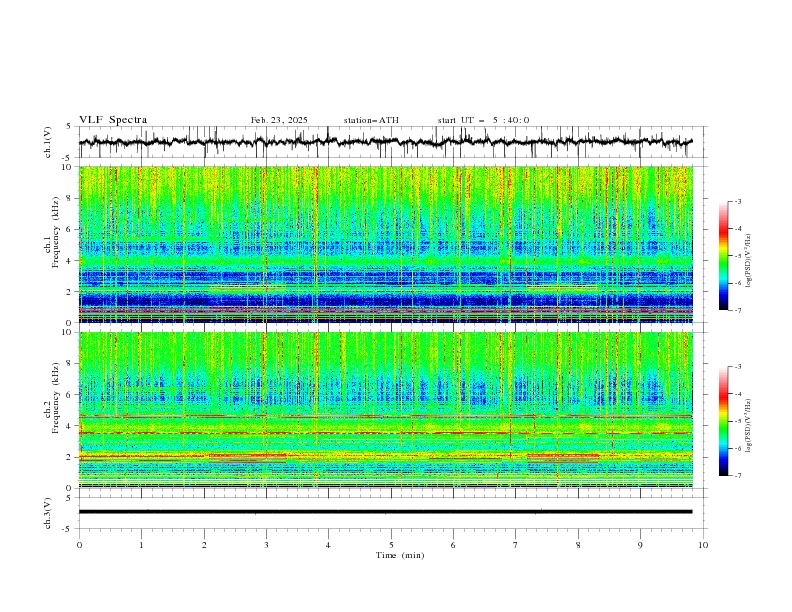792x612 pixels.
Task: Click the "ch.1(V)" waveform axis label
Action: click(x=48, y=142)
